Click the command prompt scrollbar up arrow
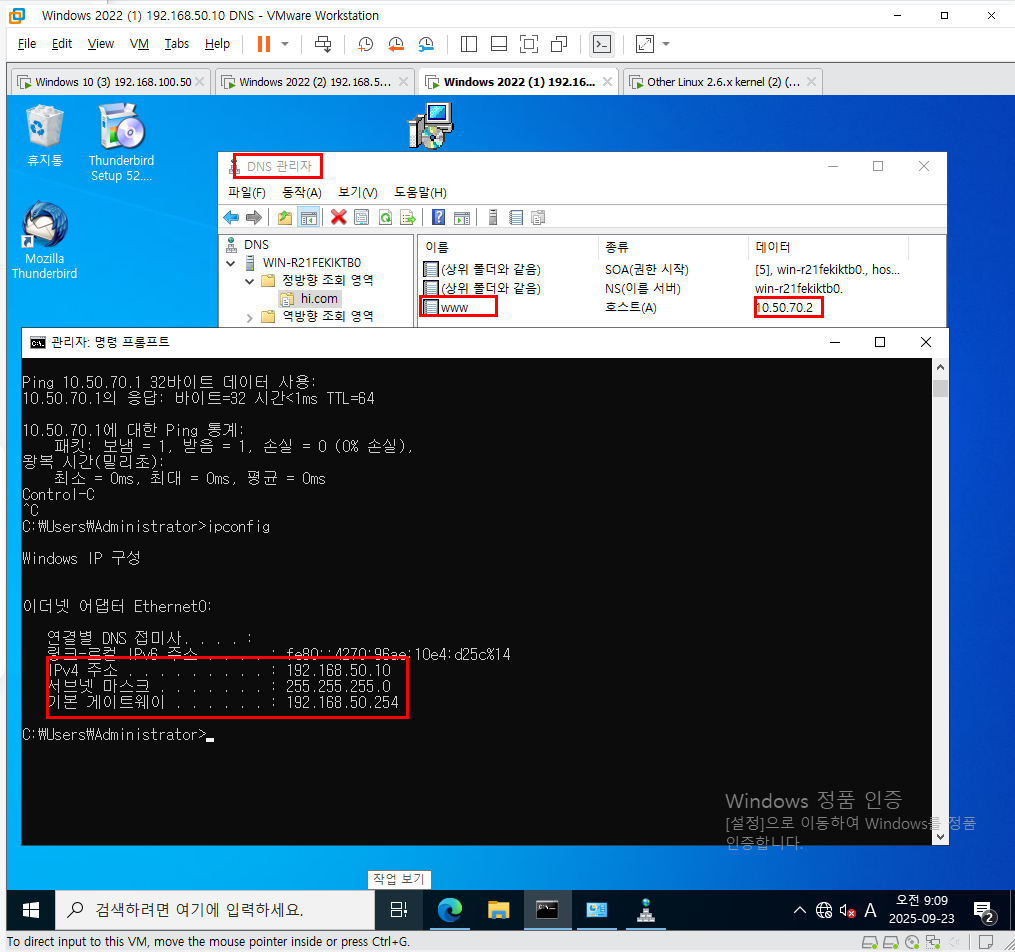1015x952 pixels. click(x=940, y=368)
